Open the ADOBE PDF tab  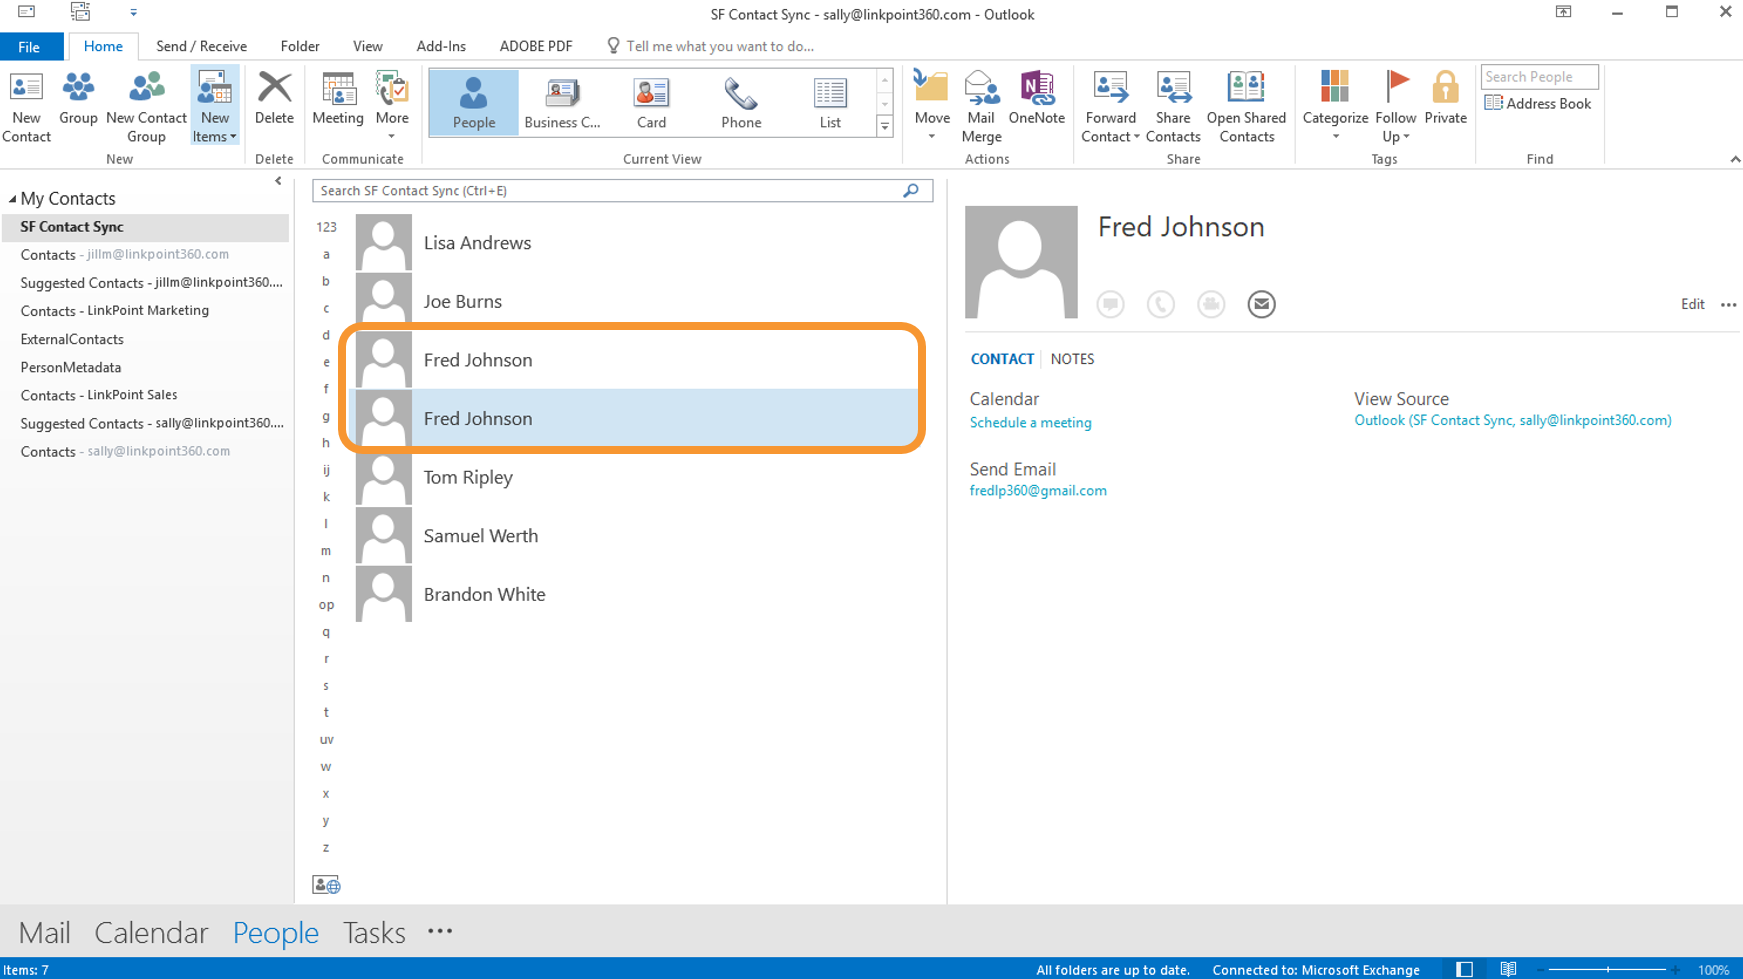536,46
